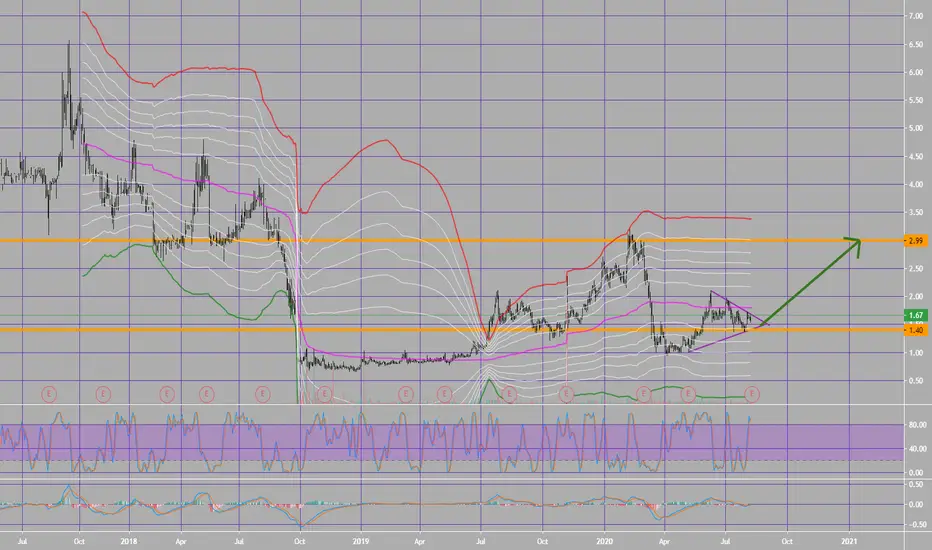932x550 pixels.
Task: Click the August 2020 earnings E marker
Action: click(x=752, y=394)
